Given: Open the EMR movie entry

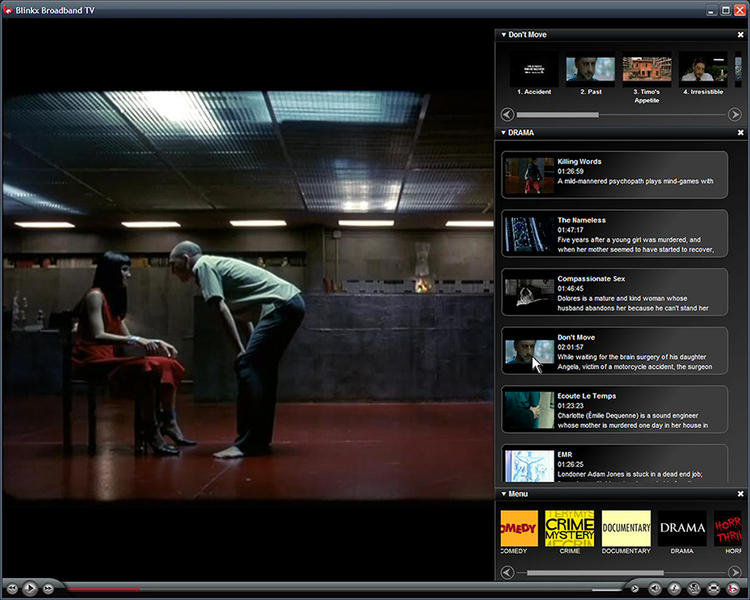Looking at the screenshot, I should click(x=615, y=463).
